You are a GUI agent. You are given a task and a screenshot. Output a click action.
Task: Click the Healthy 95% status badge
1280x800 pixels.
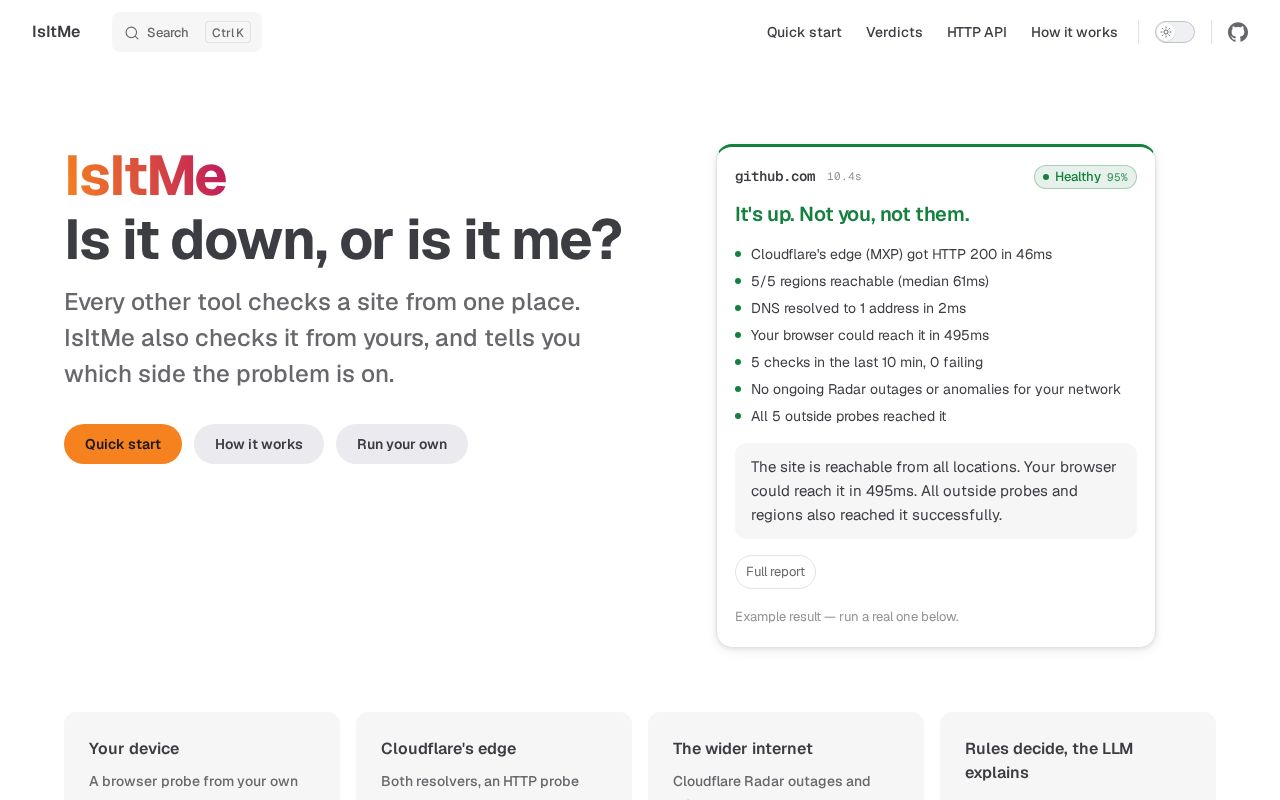tap(1085, 177)
